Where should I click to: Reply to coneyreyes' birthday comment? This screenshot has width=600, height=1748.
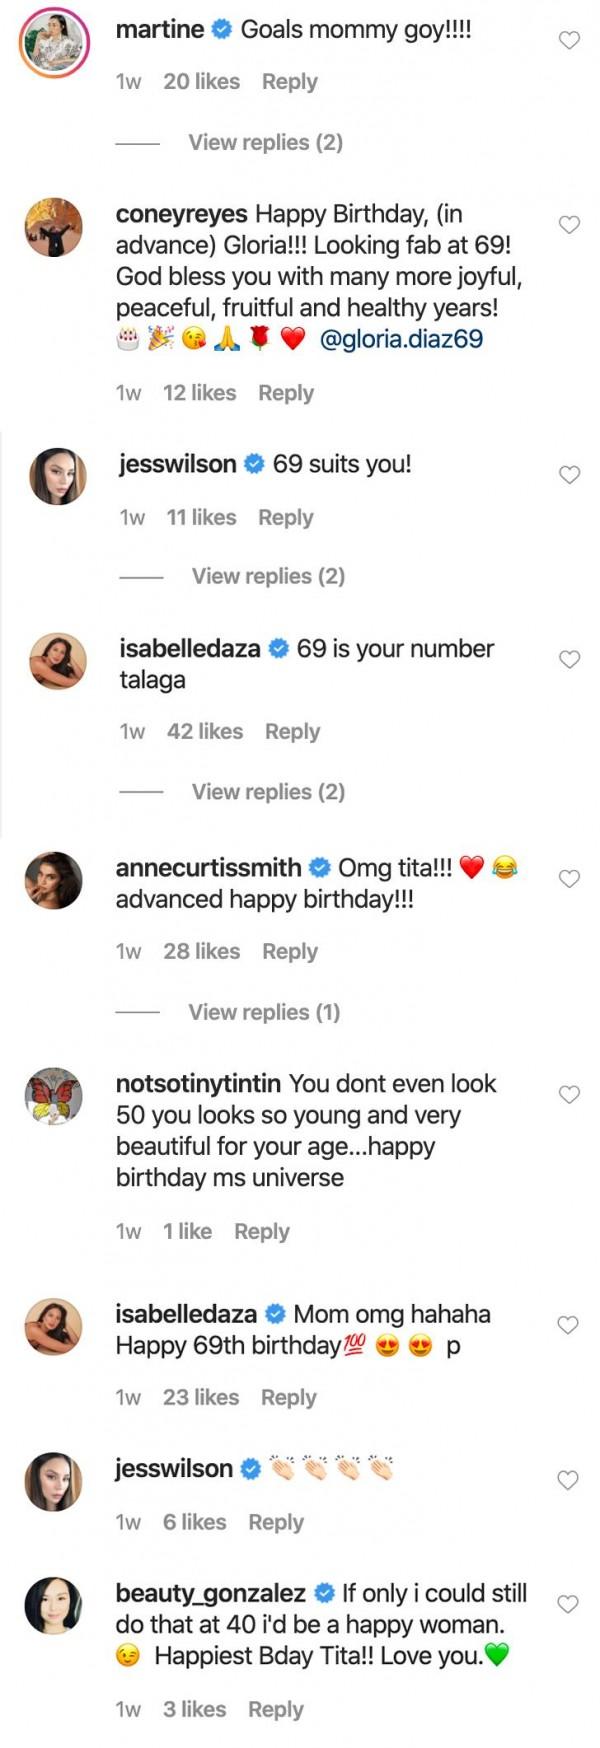[286, 393]
